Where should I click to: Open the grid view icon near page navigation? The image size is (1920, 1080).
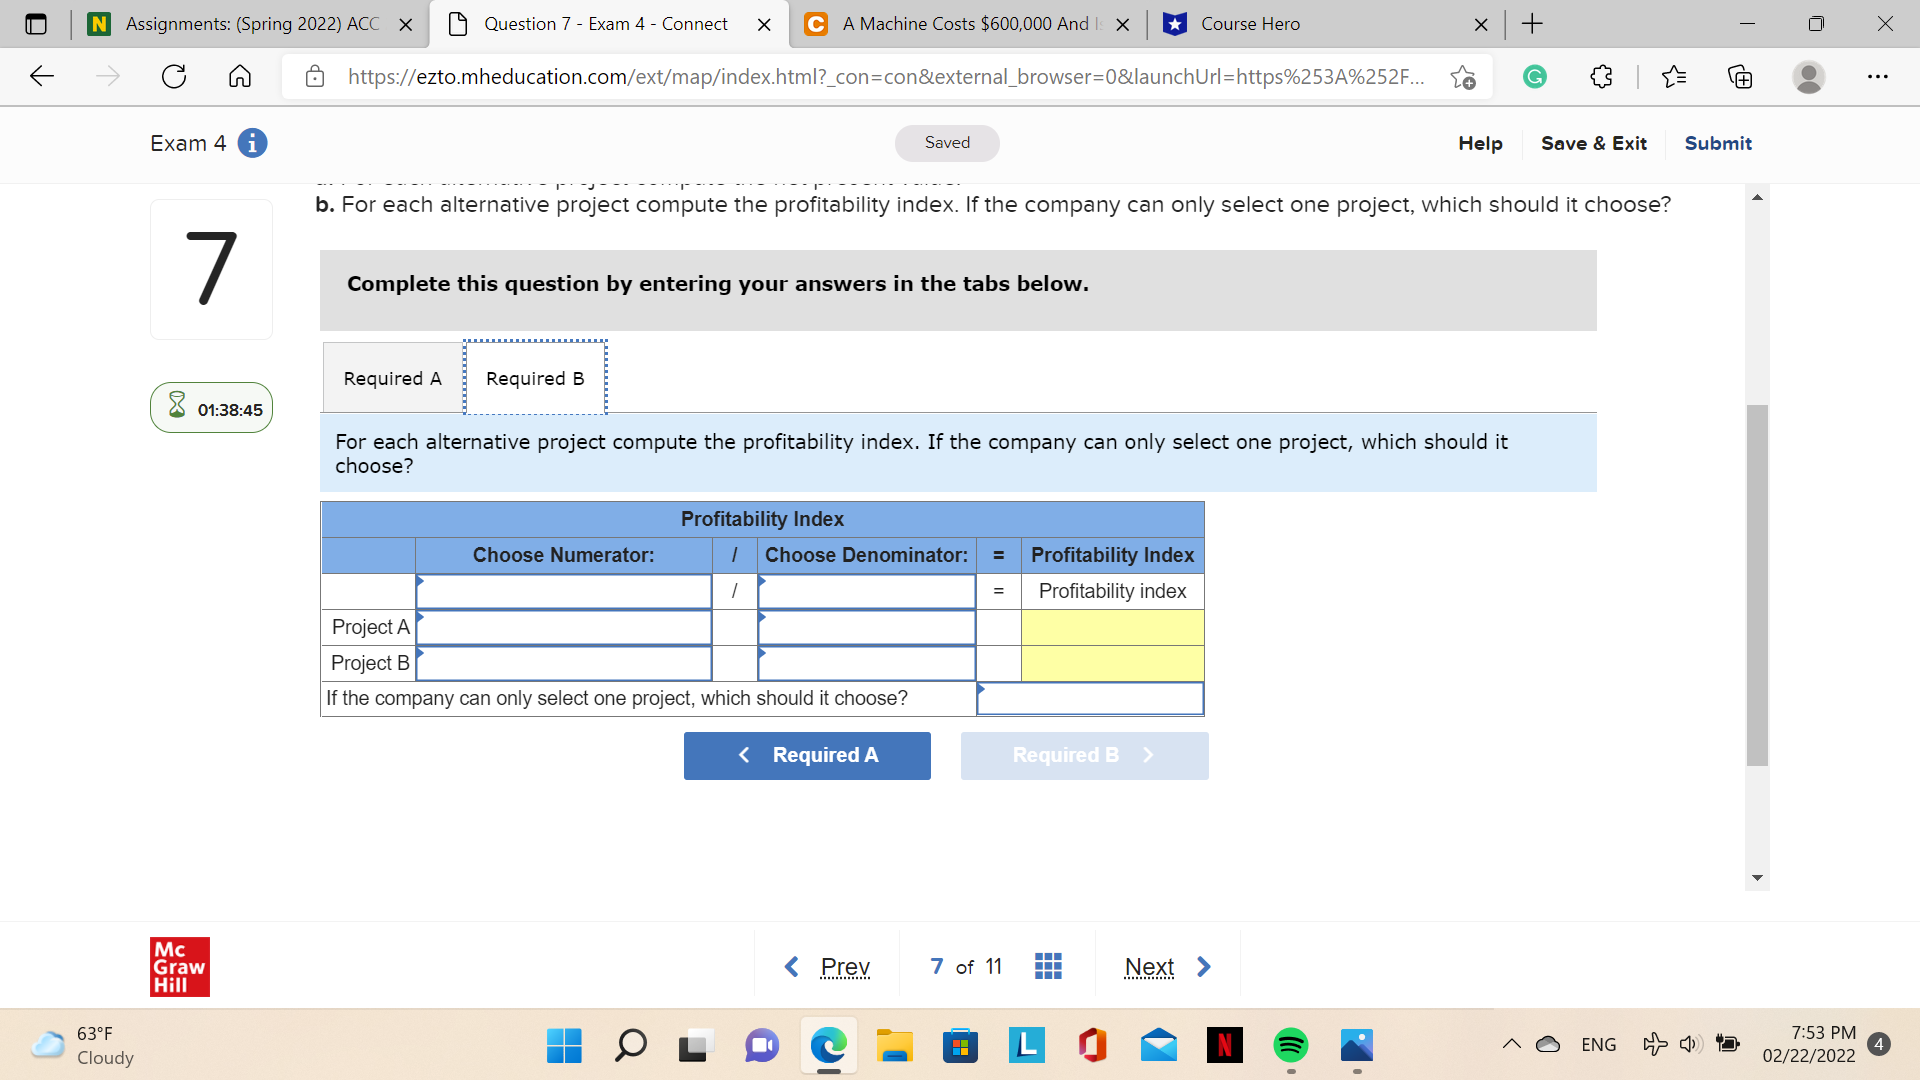point(1048,965)
